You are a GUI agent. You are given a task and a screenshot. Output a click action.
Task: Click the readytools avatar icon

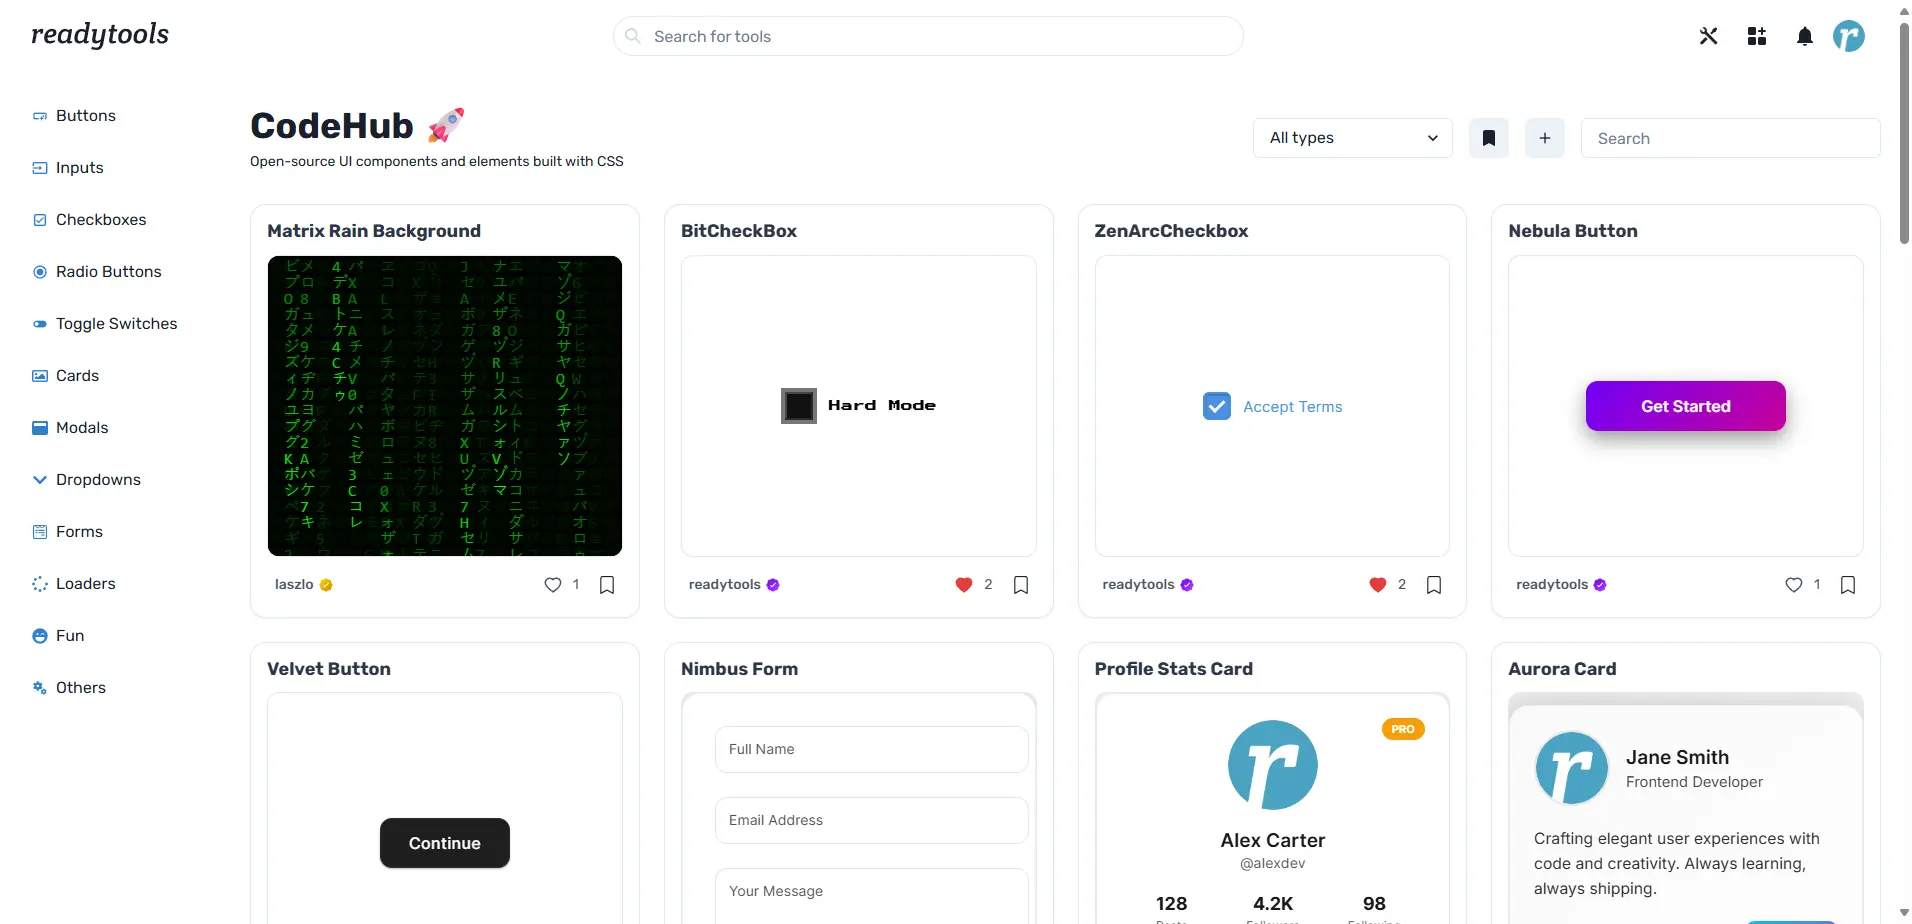pos(1850,35)
